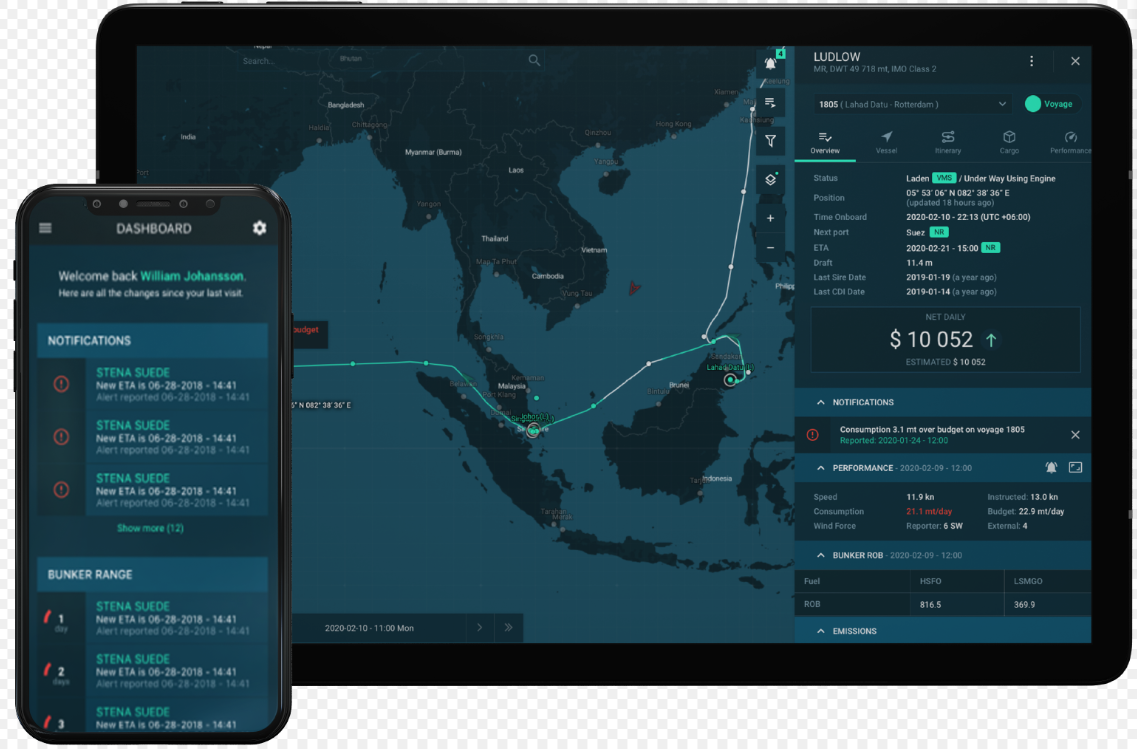Open the phone dashboard hamburger menu

tap(45, 228)
